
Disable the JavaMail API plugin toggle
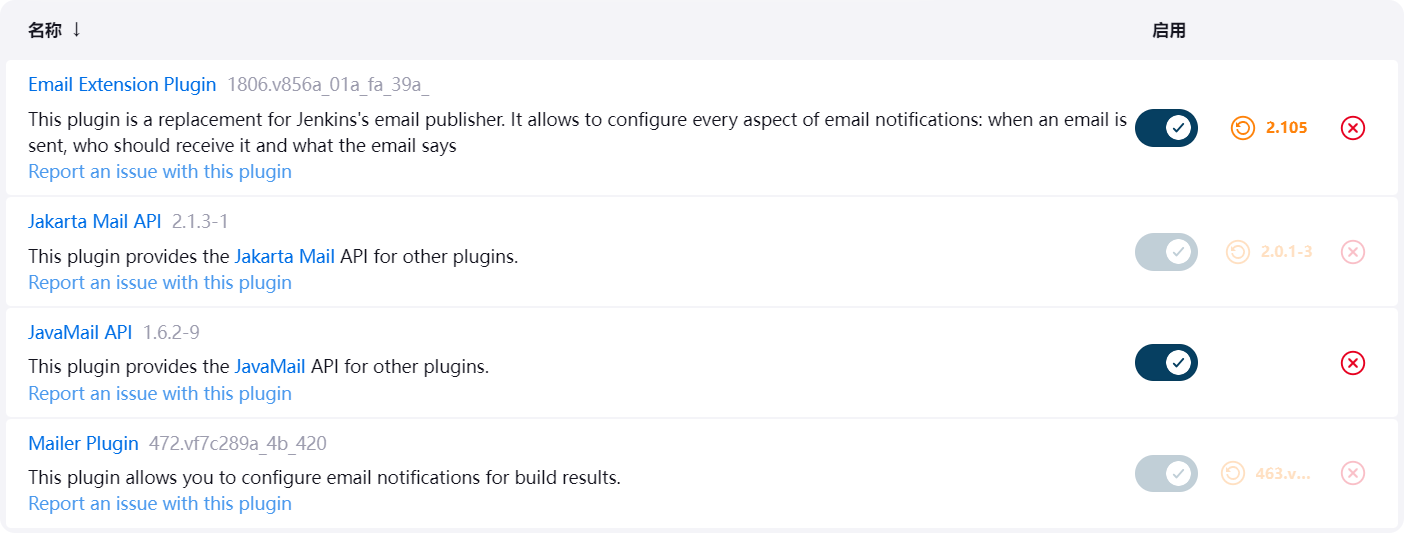[x=1166, y=363]
